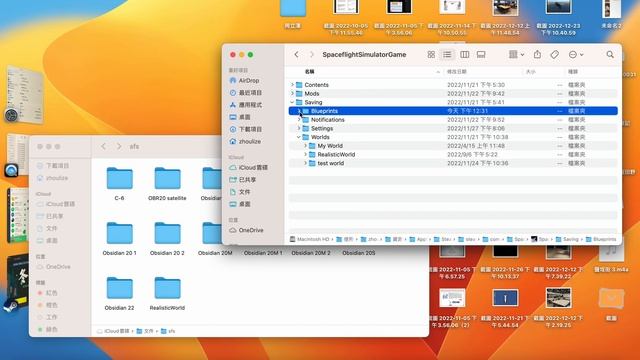This screenshot has height=360, width=640.
Task: Go forward in the sfs window
Action: coord(119,146)
